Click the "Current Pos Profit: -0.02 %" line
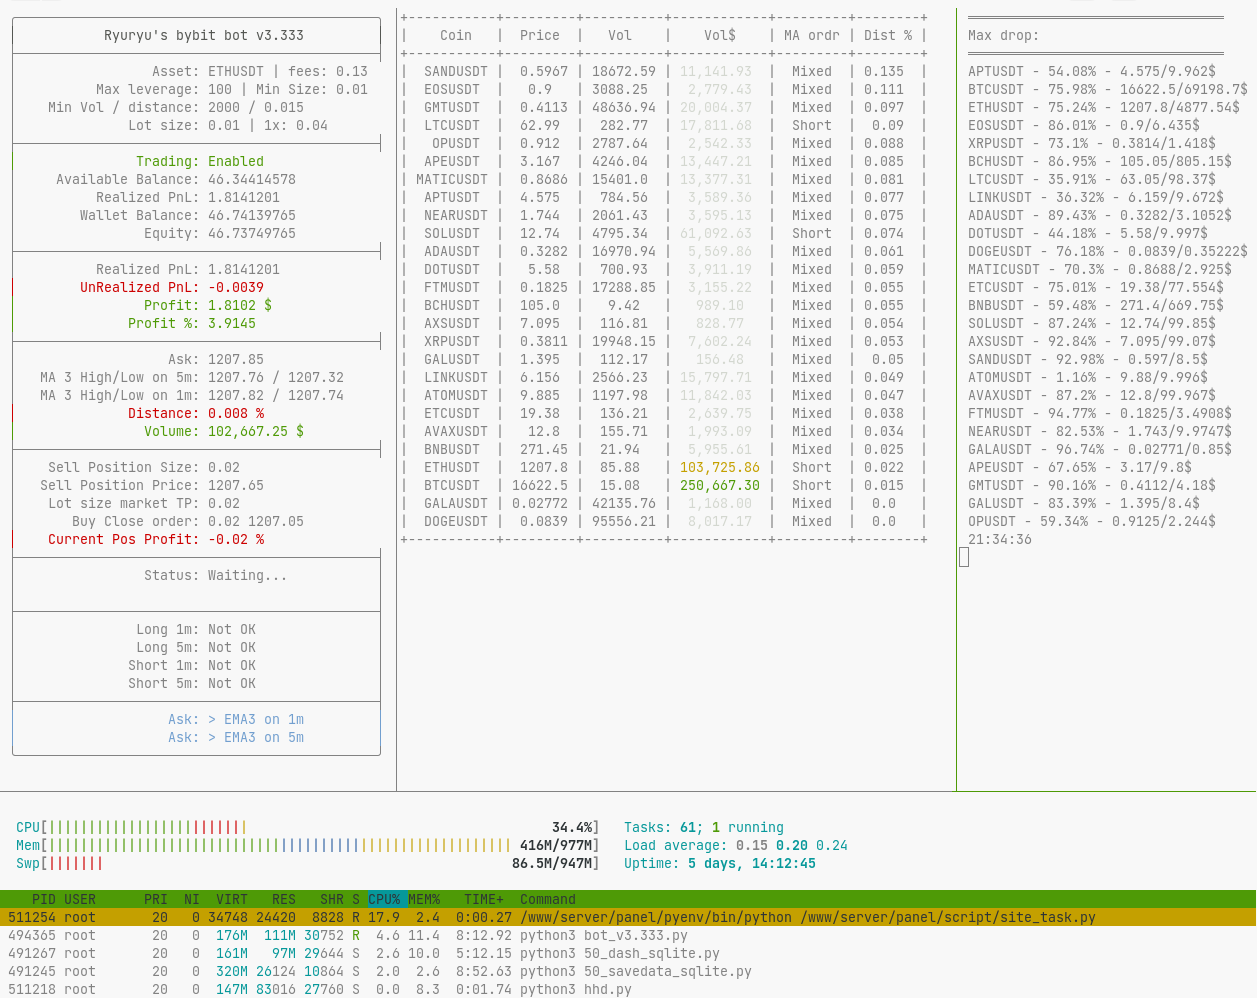1257x998 pixels. tap(156, 539)
